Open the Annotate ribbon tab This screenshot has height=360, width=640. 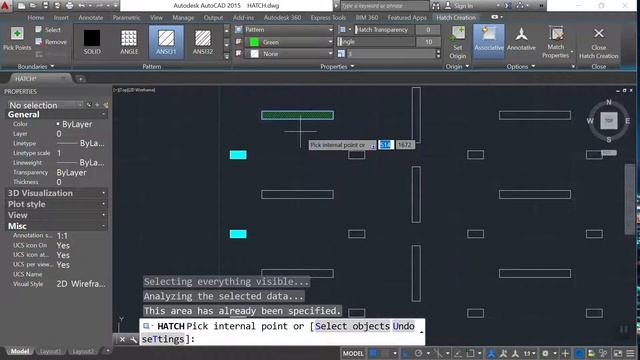pyautogui.click(x=91, y=18)
